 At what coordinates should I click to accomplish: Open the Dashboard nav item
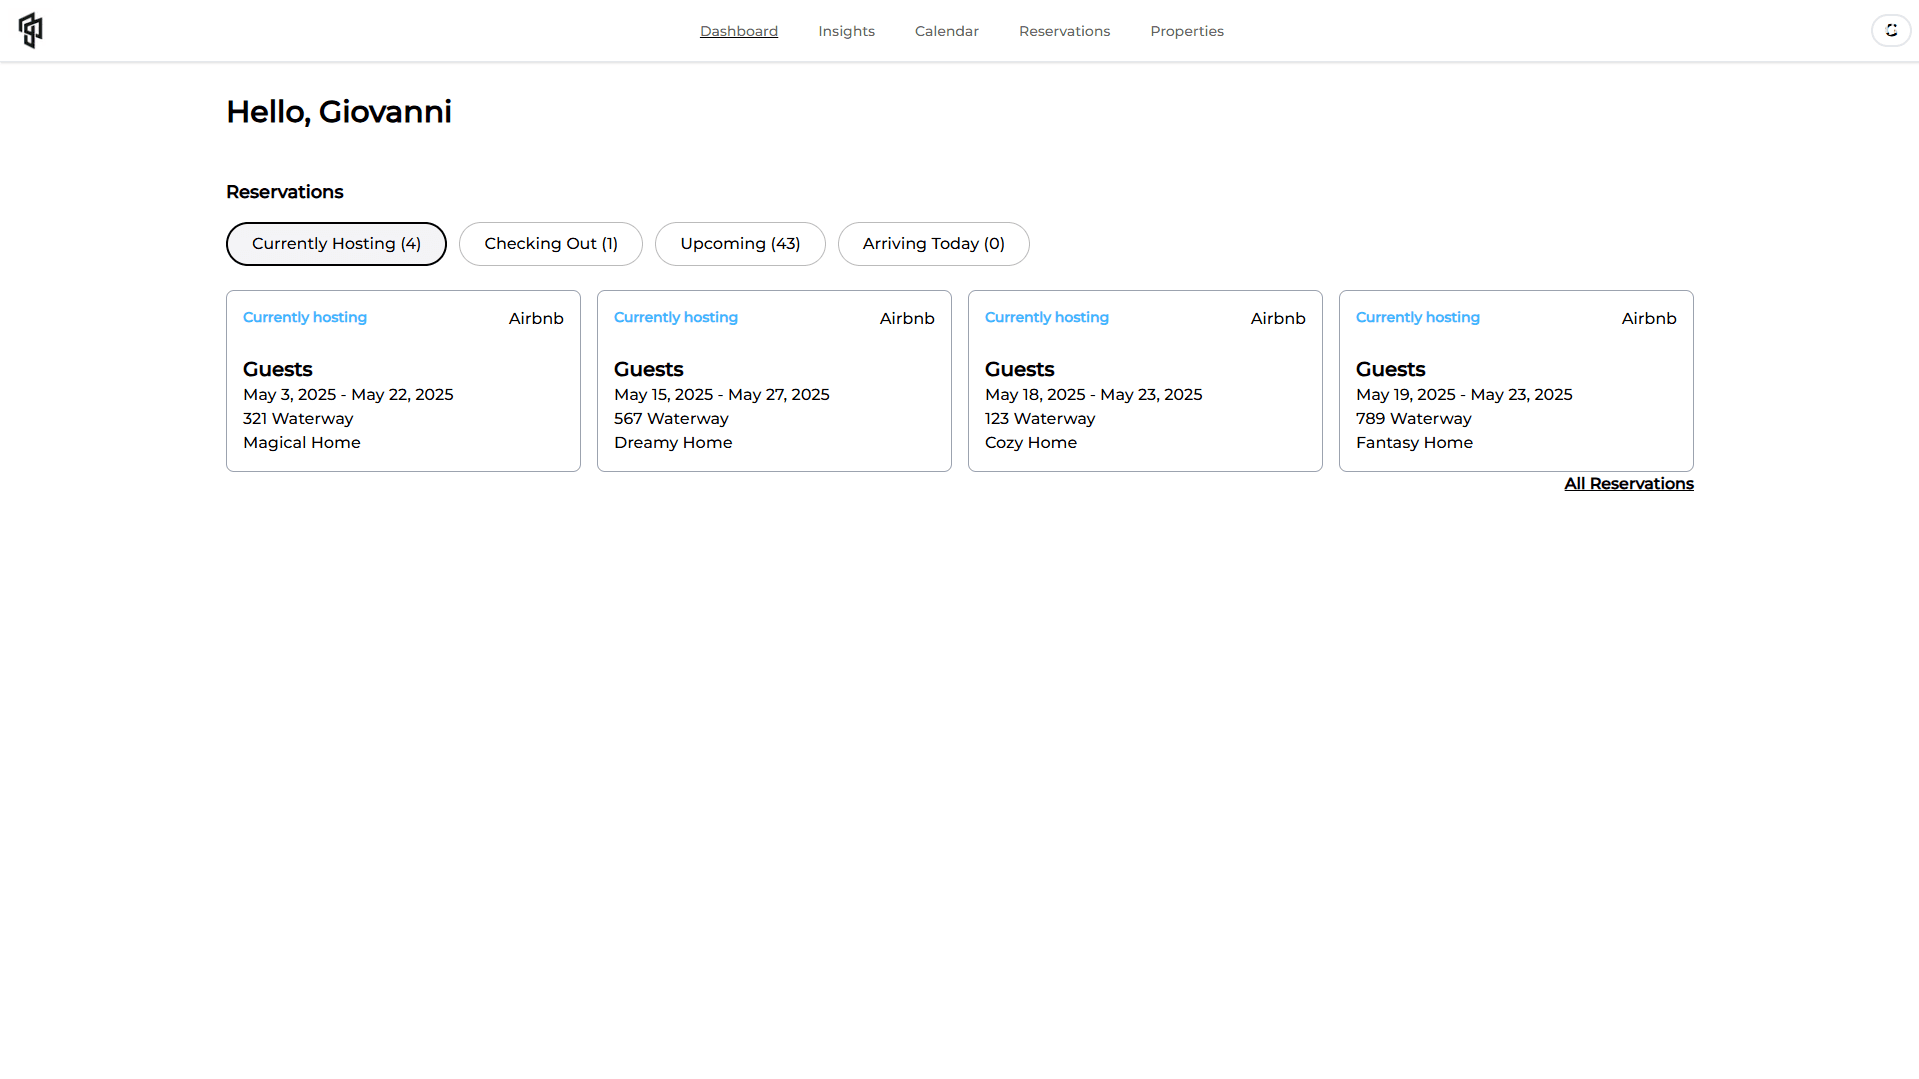[x=738, y=31]
